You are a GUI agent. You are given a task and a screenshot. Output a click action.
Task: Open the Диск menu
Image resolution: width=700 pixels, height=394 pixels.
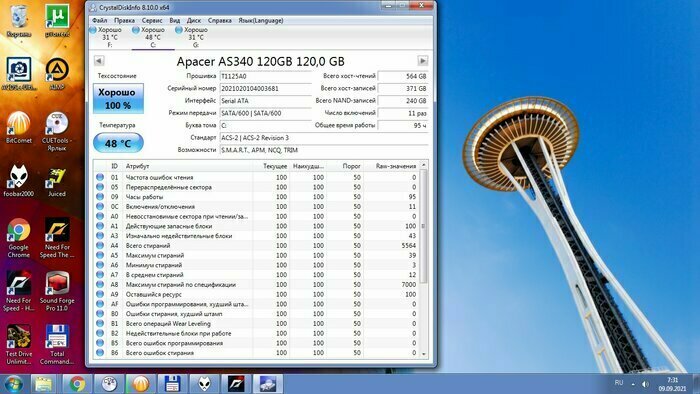coord(194,21)
